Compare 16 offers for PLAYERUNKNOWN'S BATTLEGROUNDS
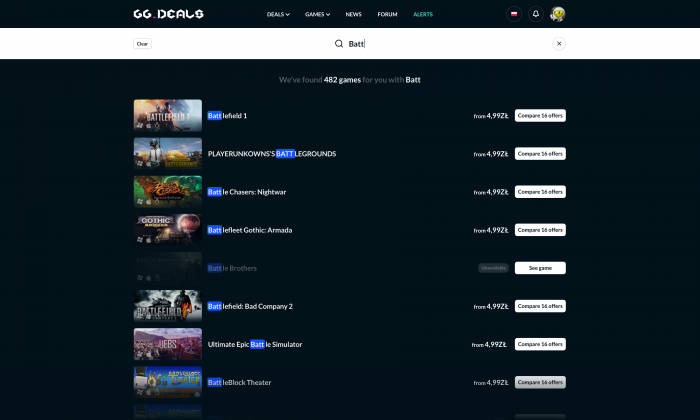700x420 pixels. click(x=540, y=154)
